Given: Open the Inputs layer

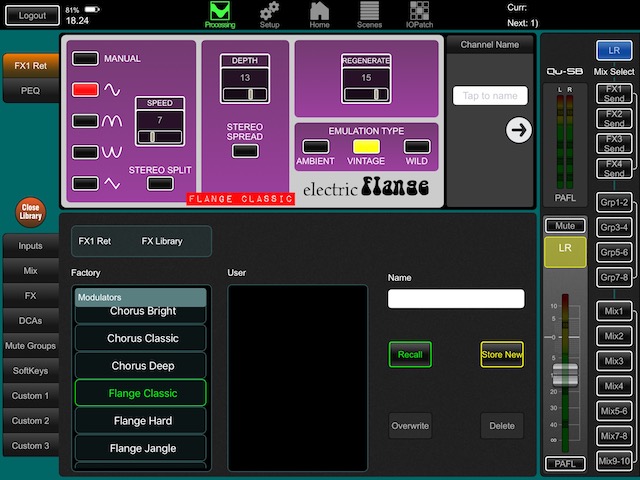Looking at the screenshot, I should point(31,246).
